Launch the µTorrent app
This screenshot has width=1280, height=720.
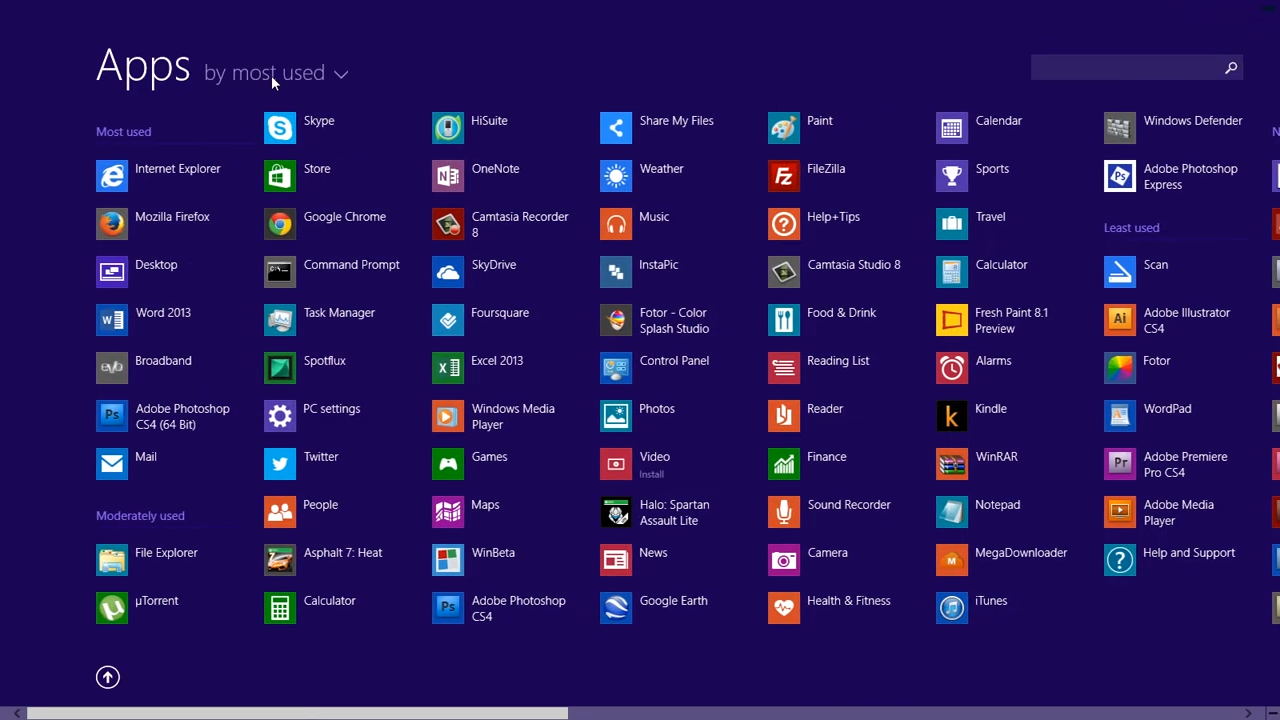[112, 608]
